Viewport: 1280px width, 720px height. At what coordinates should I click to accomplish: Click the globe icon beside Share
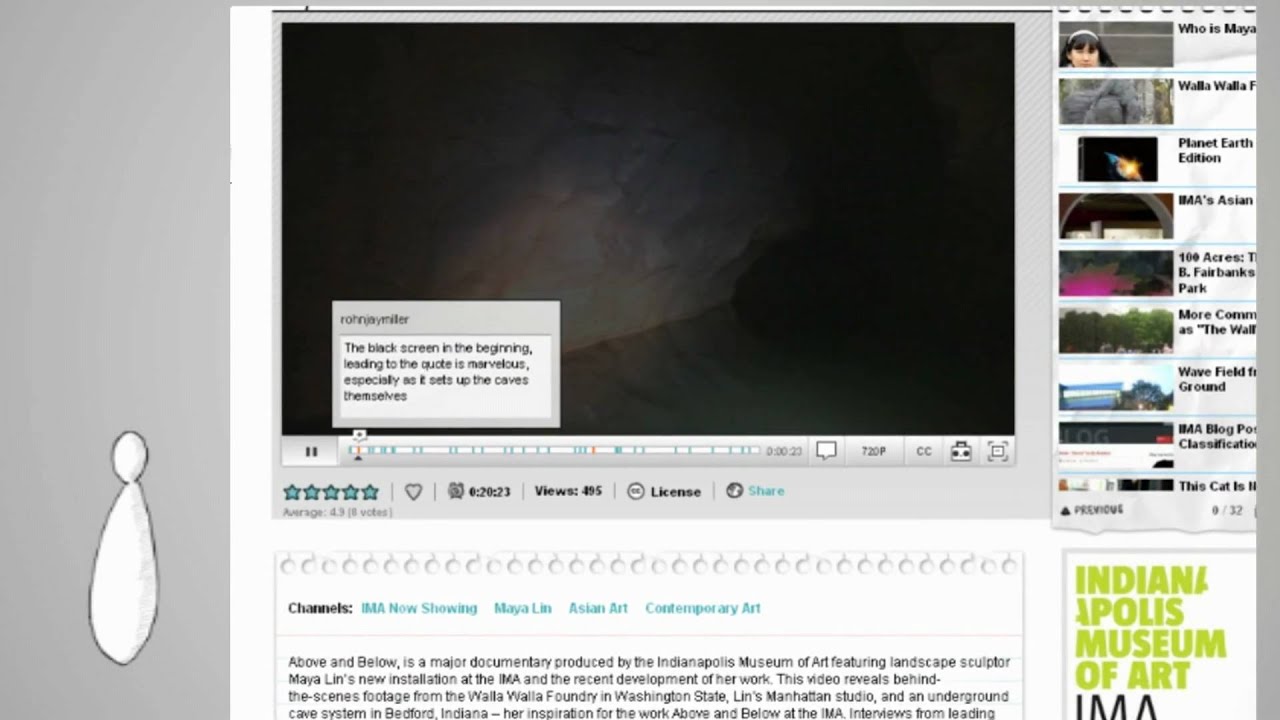[734, 491]
